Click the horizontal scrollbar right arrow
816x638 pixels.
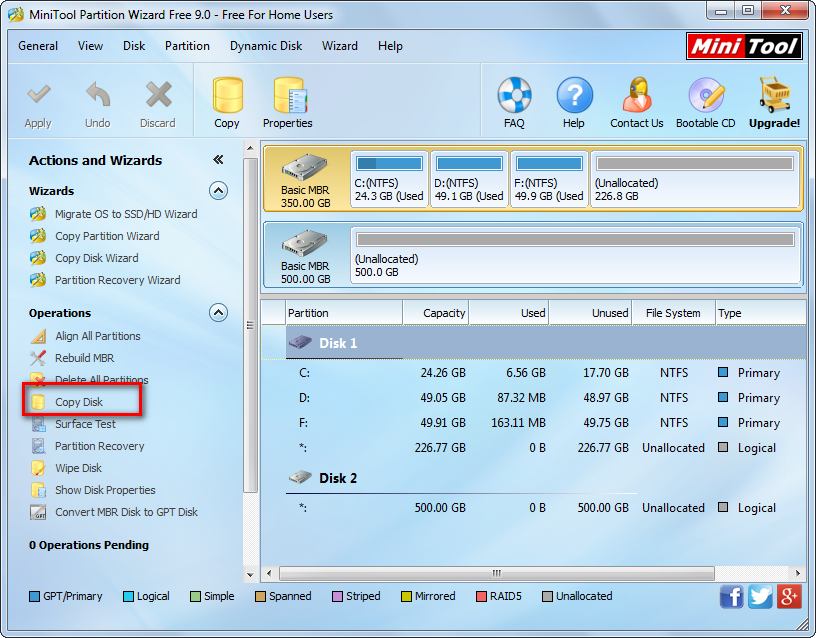pyautogui.click(x=798, y=573)
